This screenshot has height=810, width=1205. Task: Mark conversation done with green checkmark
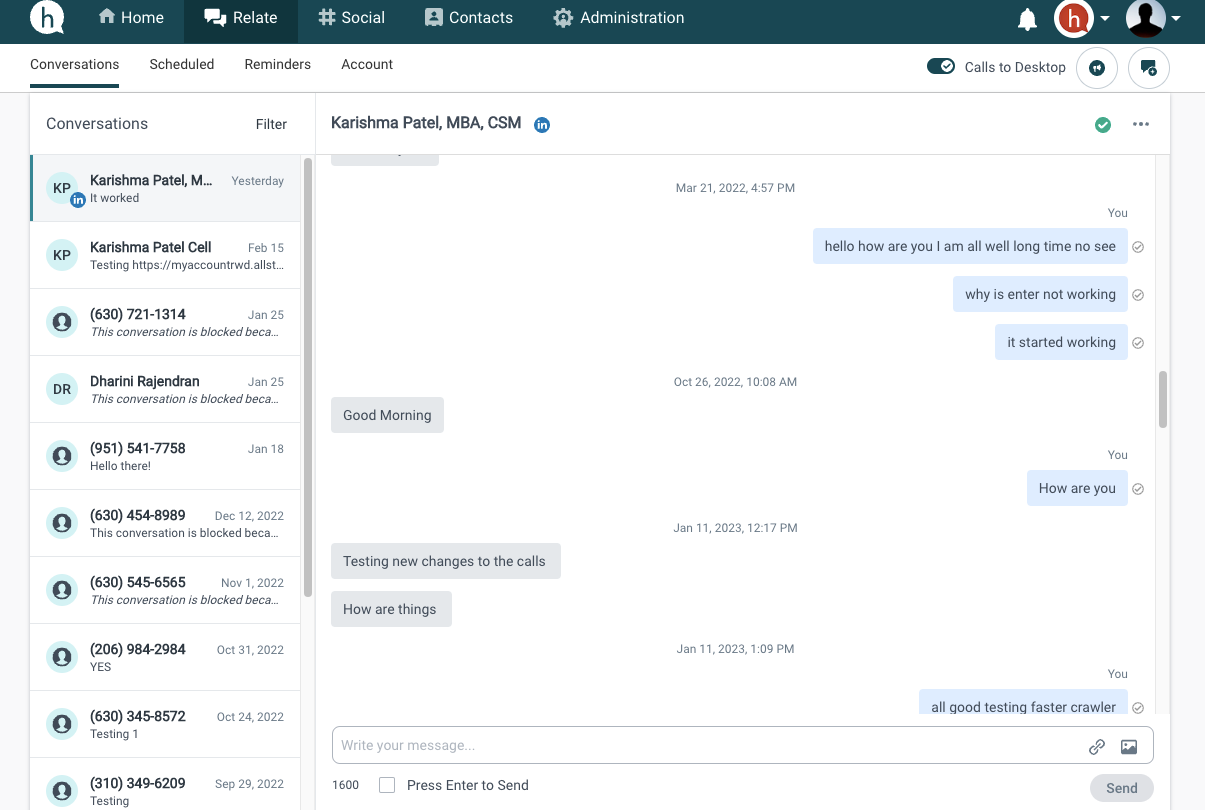[1103, 125]
